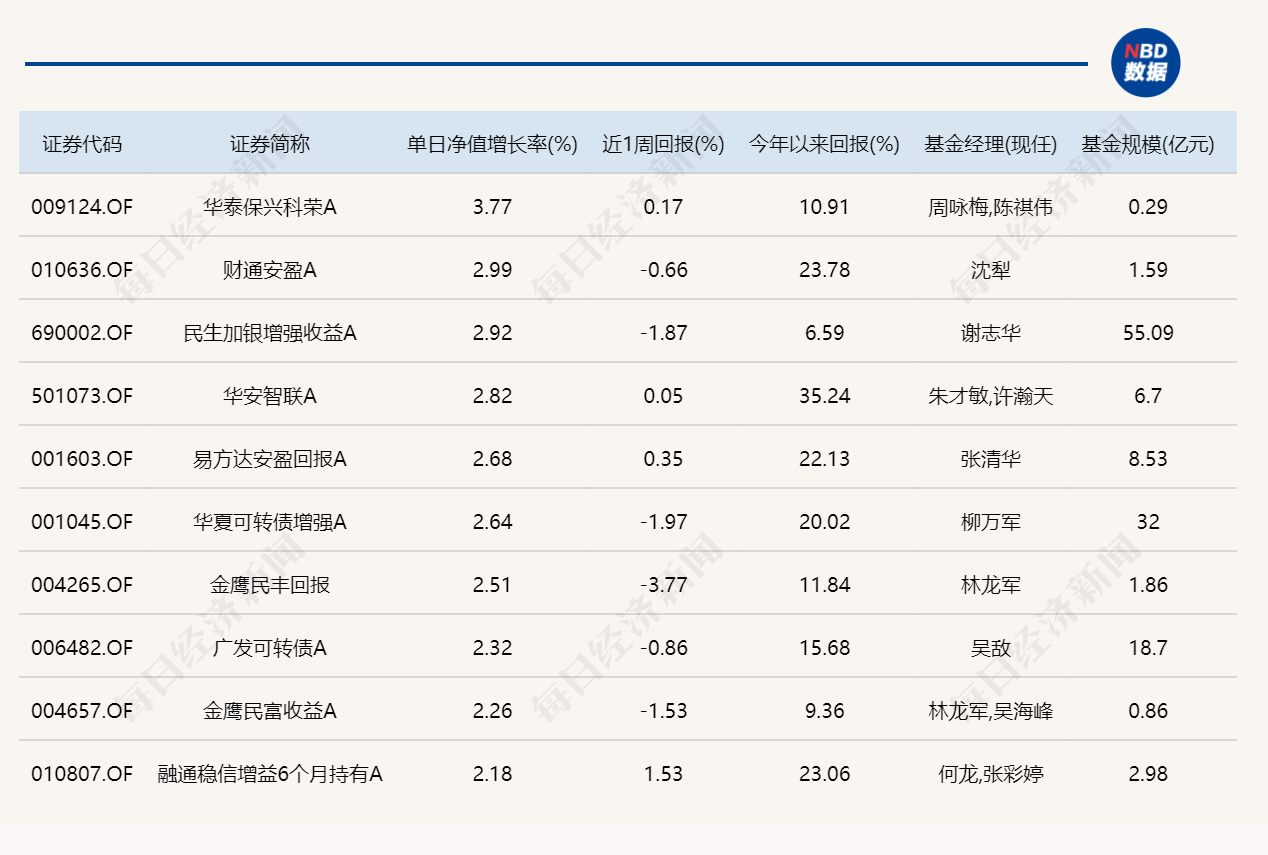Select fund name 广发可转债A

point(270,648)
